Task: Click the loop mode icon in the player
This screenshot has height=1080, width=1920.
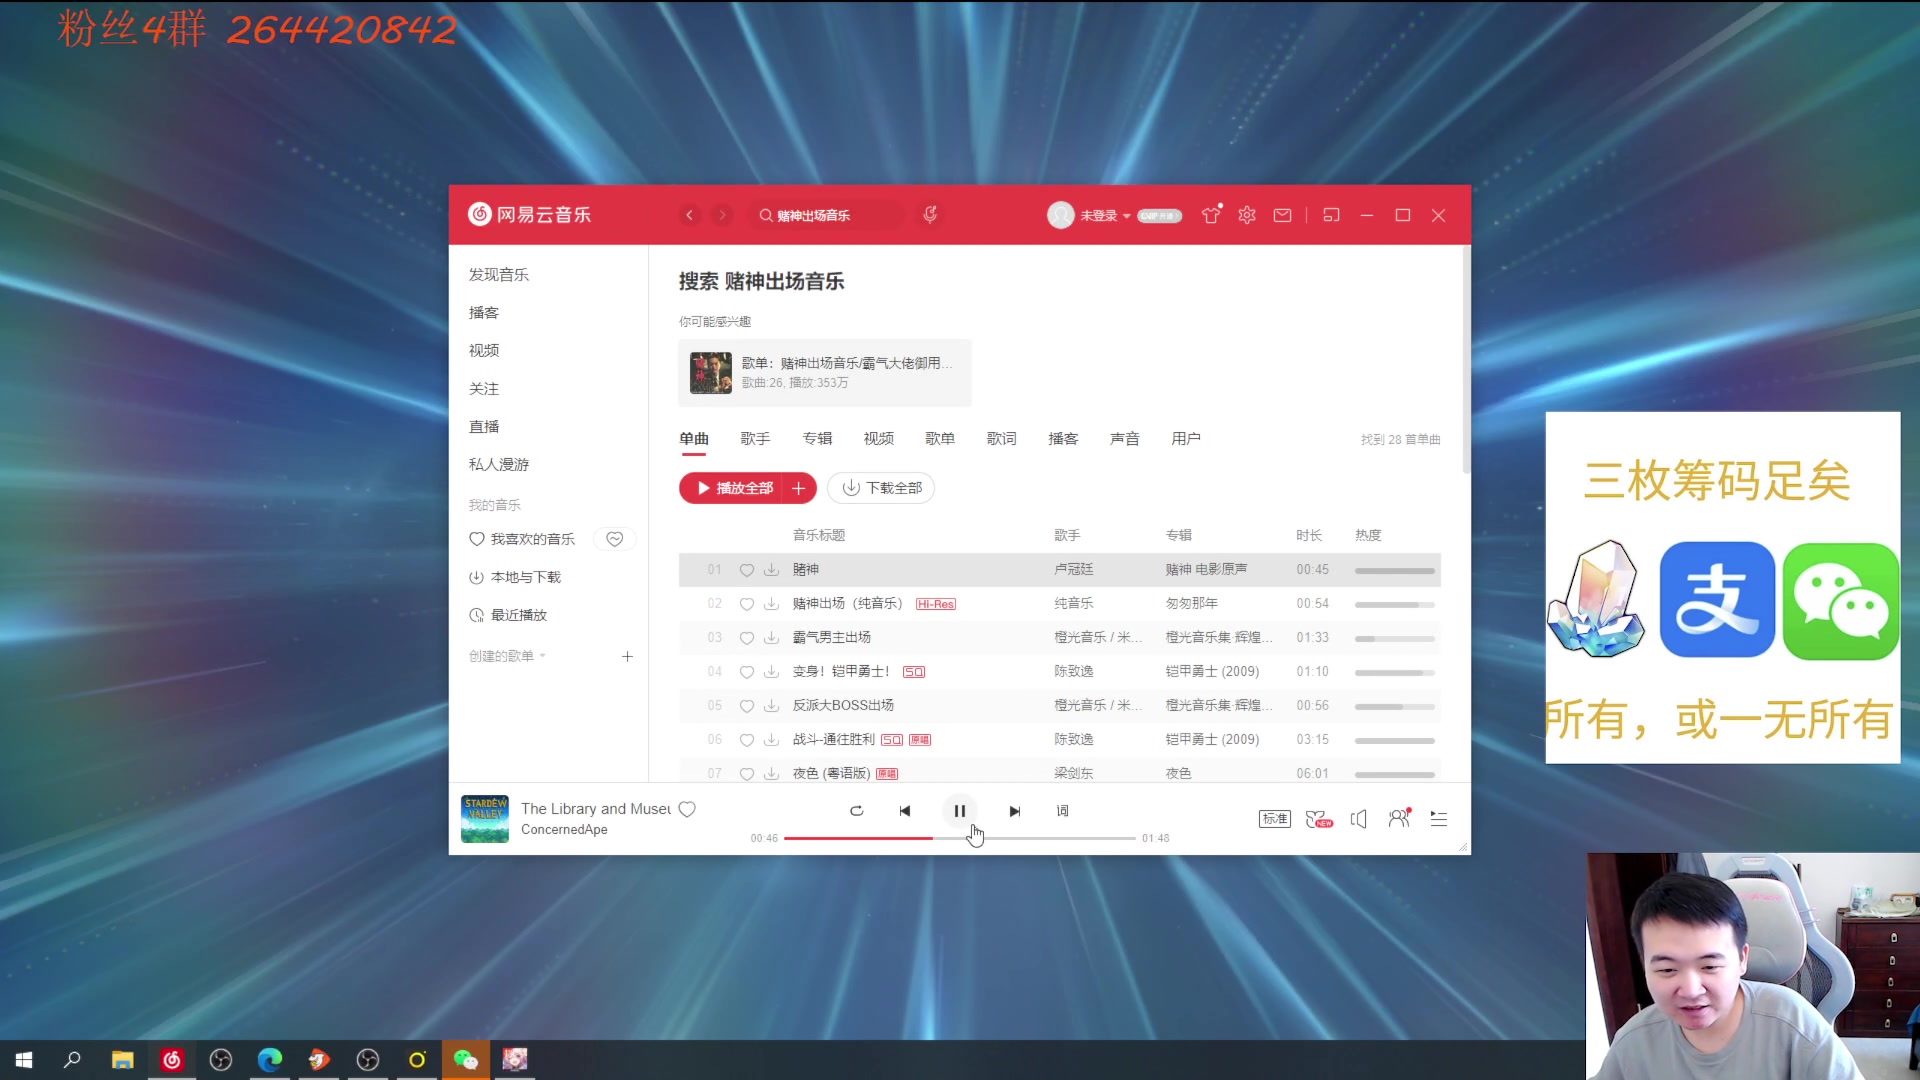Action: tap(857, 811)
